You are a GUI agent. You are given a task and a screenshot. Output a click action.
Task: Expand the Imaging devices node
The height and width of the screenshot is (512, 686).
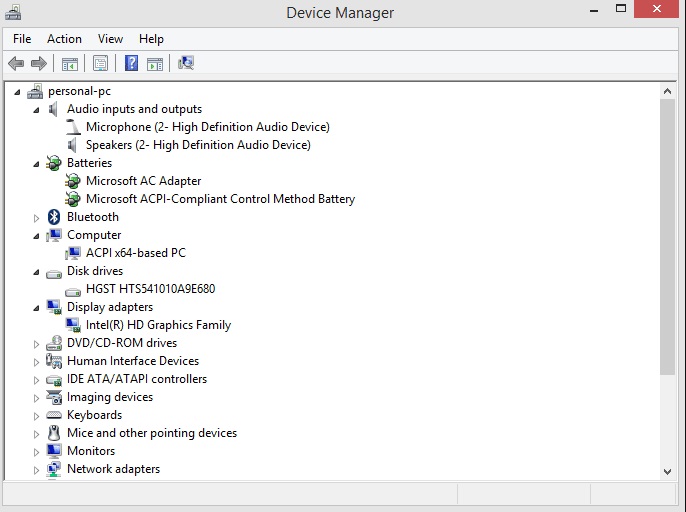point(36,398)
